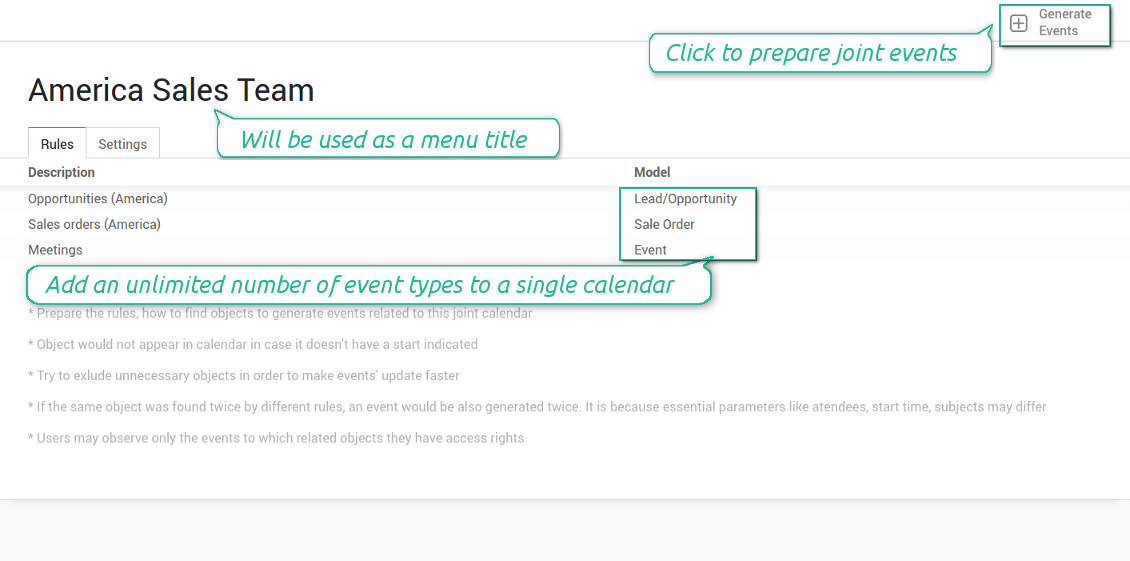The width and height of the screenshot is (1130, 561).
Task: Click the Event model cell
Action: click(x=650, y=250)
